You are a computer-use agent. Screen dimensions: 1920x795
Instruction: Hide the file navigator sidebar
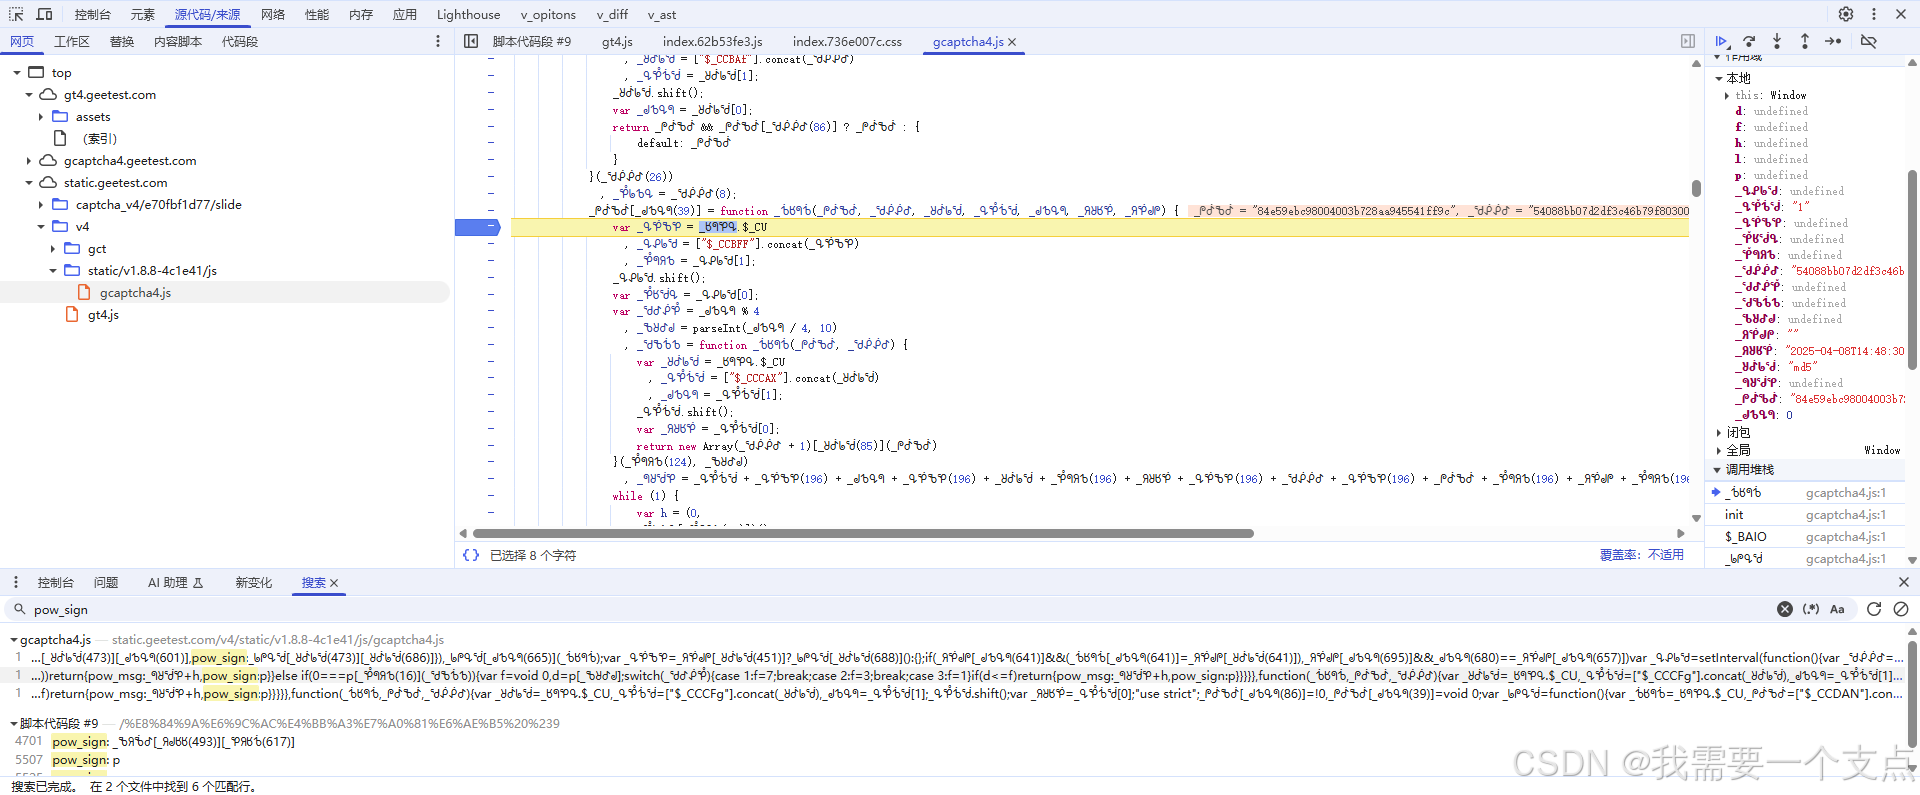coord(471,41)
